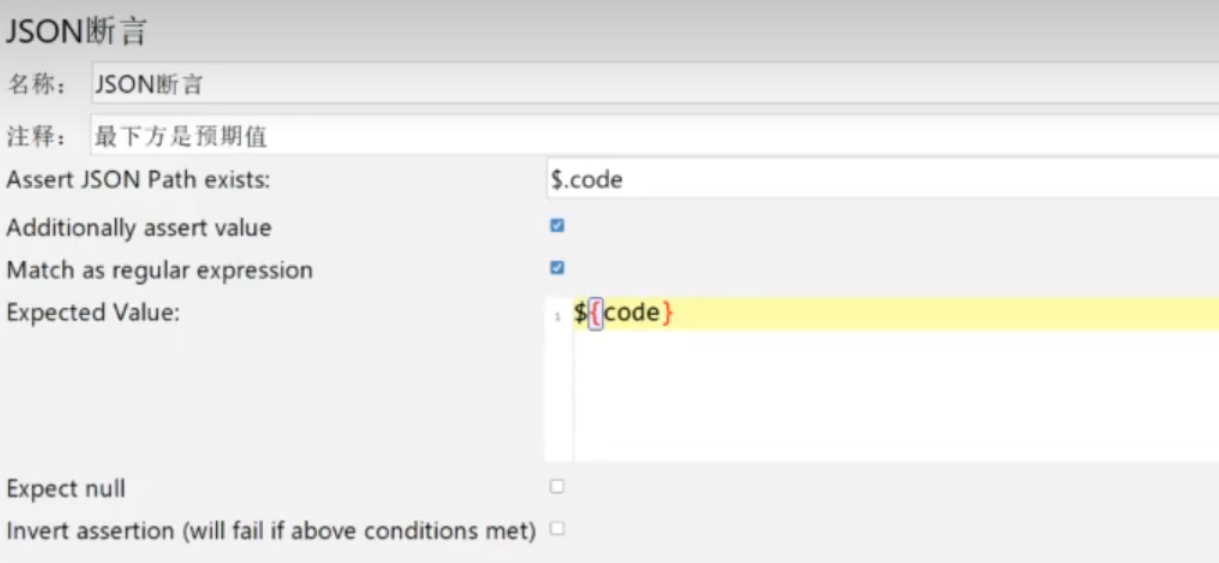Click the Invert assertion label text
This screenshot has height=563, width=1219.
tap(270, 530)
